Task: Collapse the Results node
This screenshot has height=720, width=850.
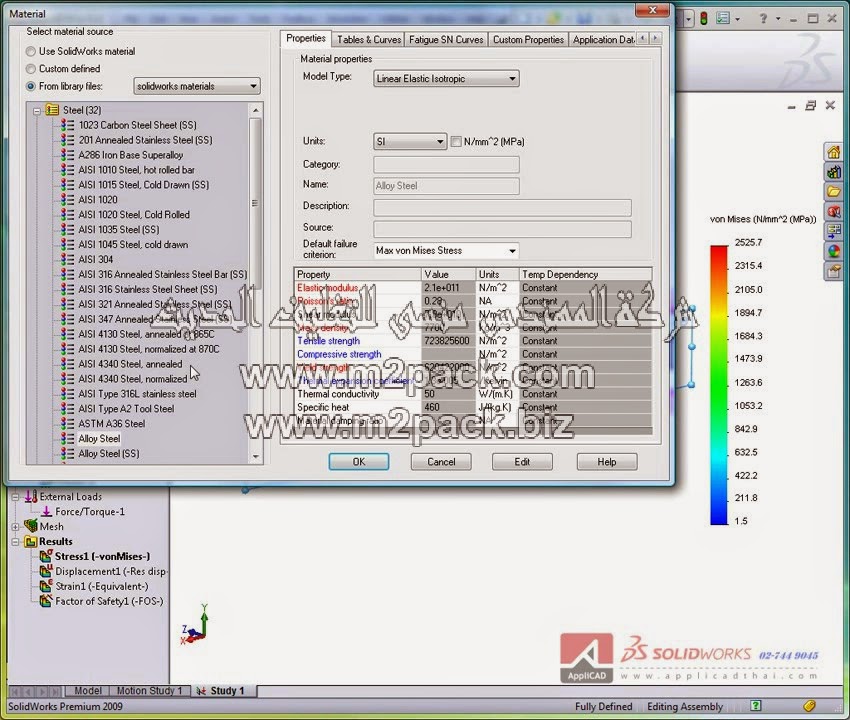Action: (x=15, y=542)
